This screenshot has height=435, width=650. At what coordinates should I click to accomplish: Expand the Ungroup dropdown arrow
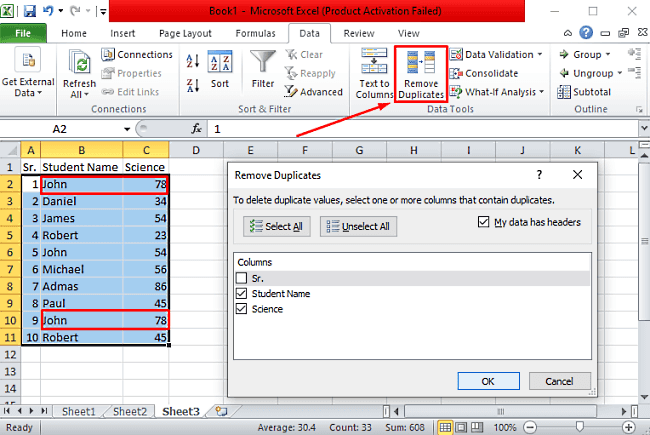tap(620, 73)
